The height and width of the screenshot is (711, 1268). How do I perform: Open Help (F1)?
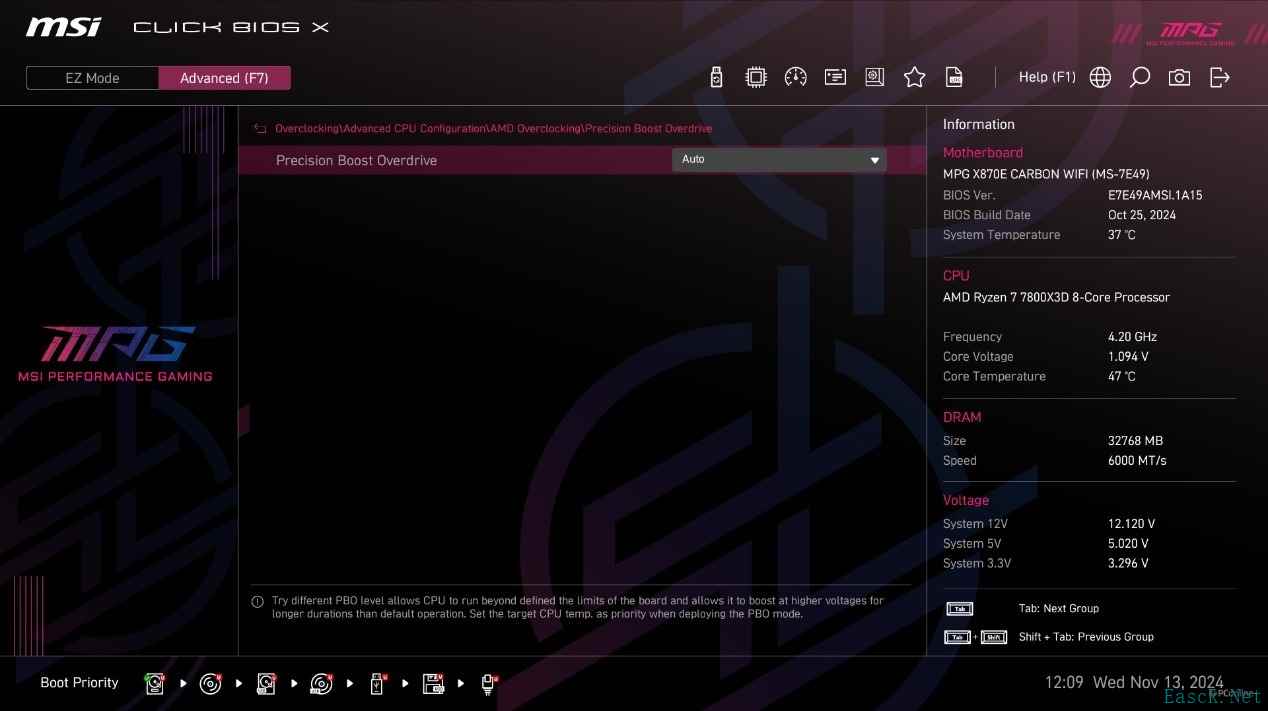click(1047, 77)
